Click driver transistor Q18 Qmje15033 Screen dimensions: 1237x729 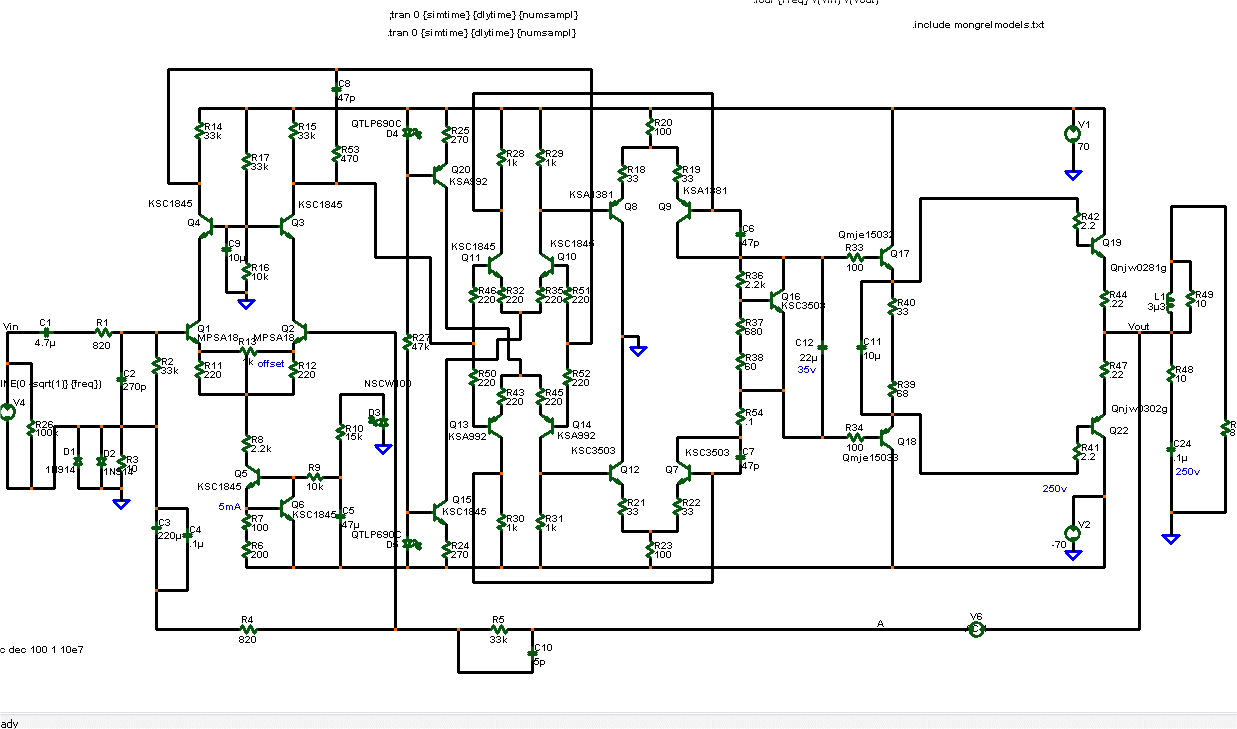click(x=888, y=437)
